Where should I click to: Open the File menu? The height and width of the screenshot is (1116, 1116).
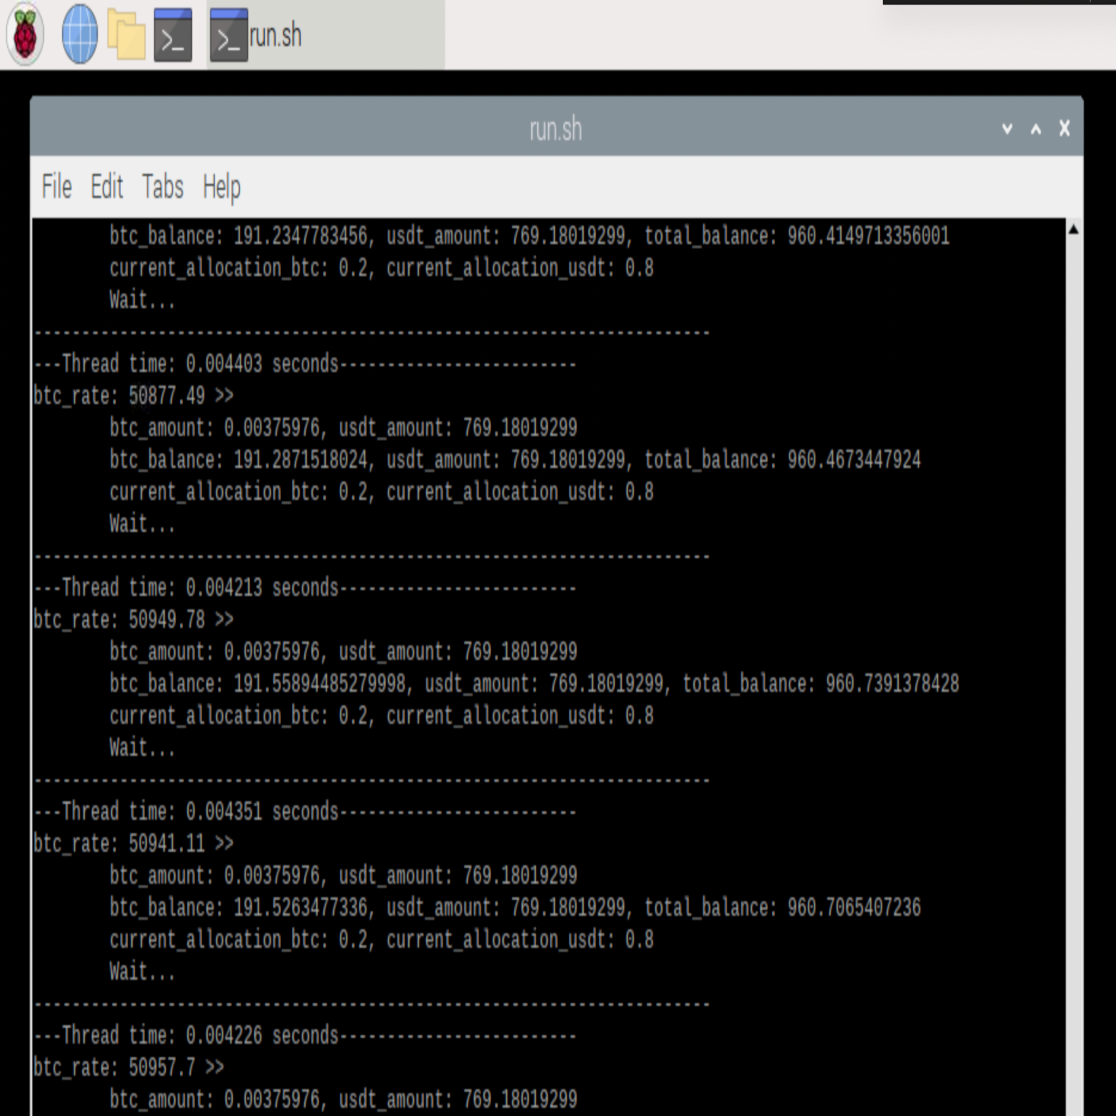pos(57,186)
